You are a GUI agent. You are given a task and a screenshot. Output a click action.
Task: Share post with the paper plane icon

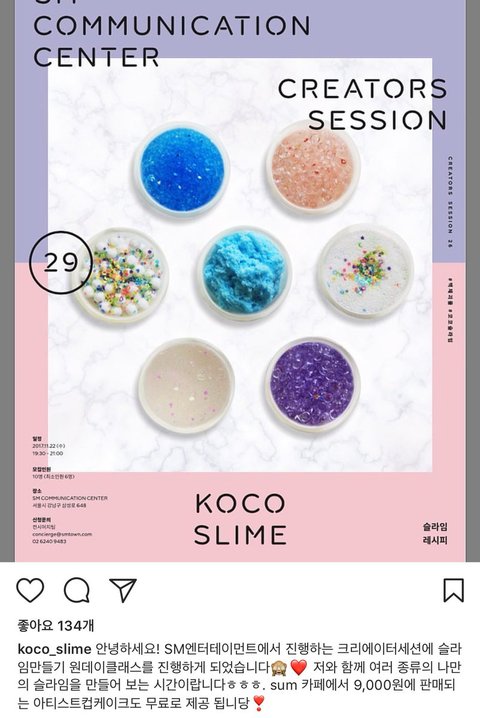pyautogui.click(x=123, y=590)
